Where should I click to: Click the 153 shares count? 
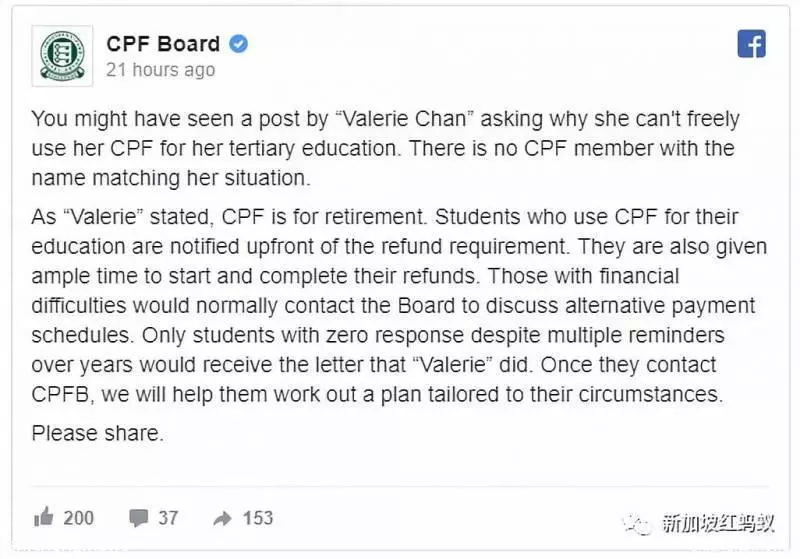tap(258, 518)
